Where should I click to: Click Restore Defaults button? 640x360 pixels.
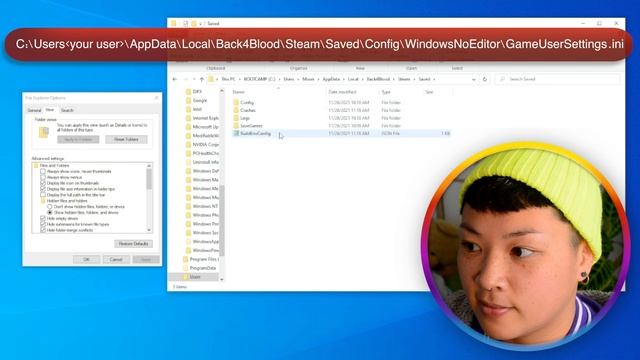[133, 244]
